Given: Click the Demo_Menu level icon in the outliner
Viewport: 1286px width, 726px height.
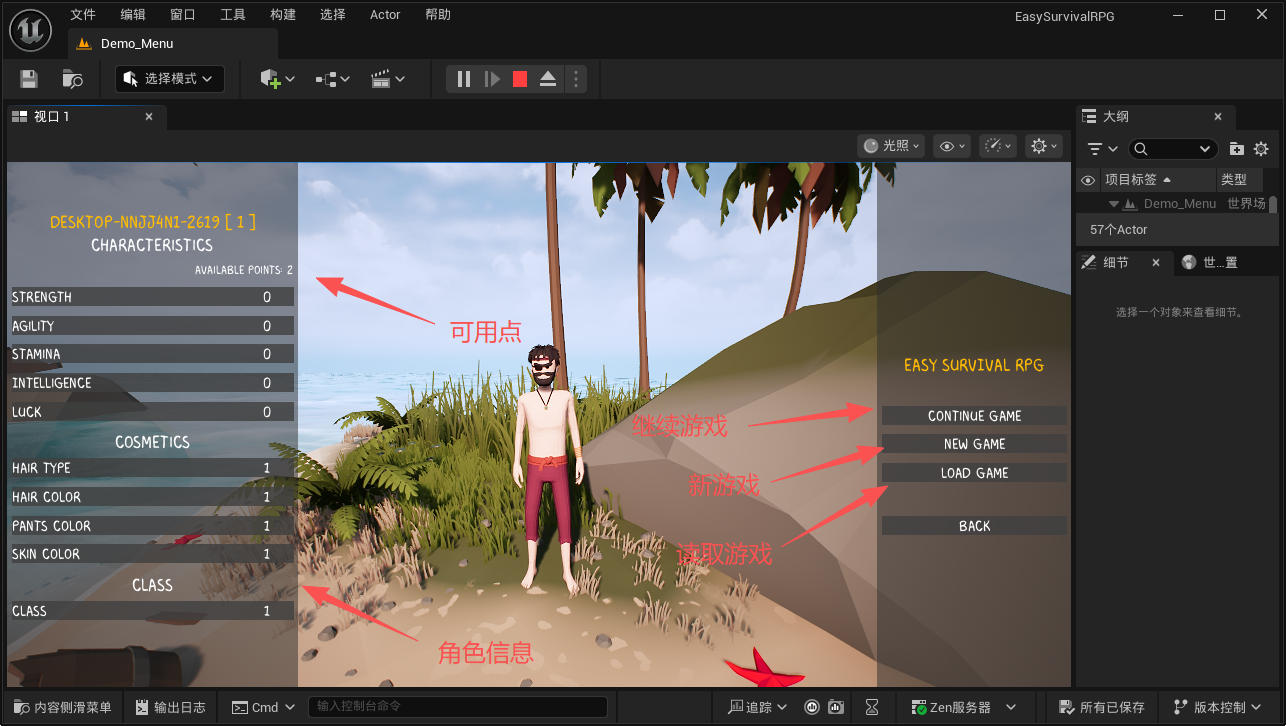Looking at the screenshot, I should click(1130, 204).
